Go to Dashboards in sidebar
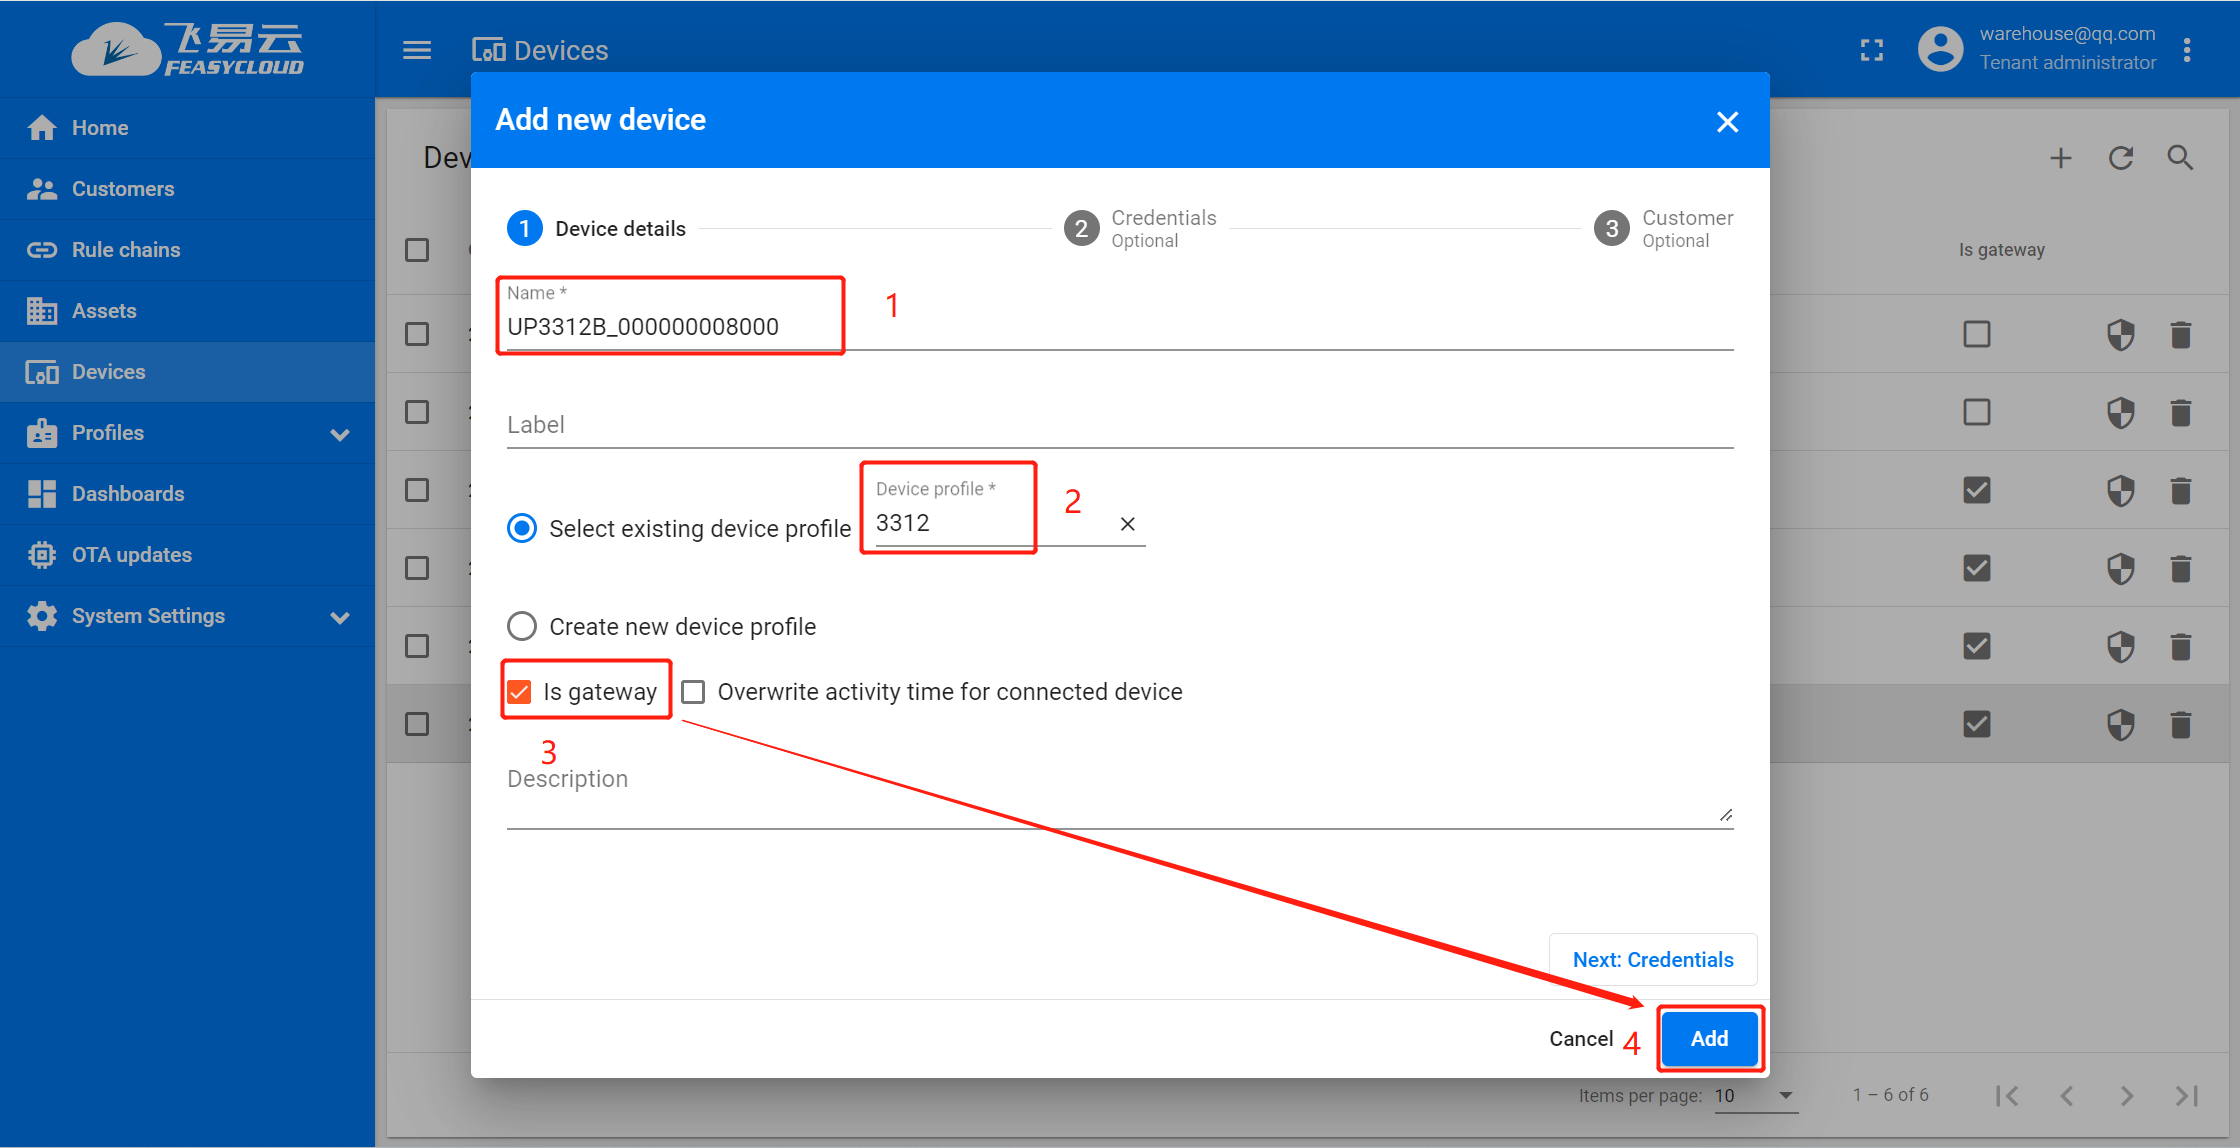The image size is (2240, 1148). pos(128,494)
